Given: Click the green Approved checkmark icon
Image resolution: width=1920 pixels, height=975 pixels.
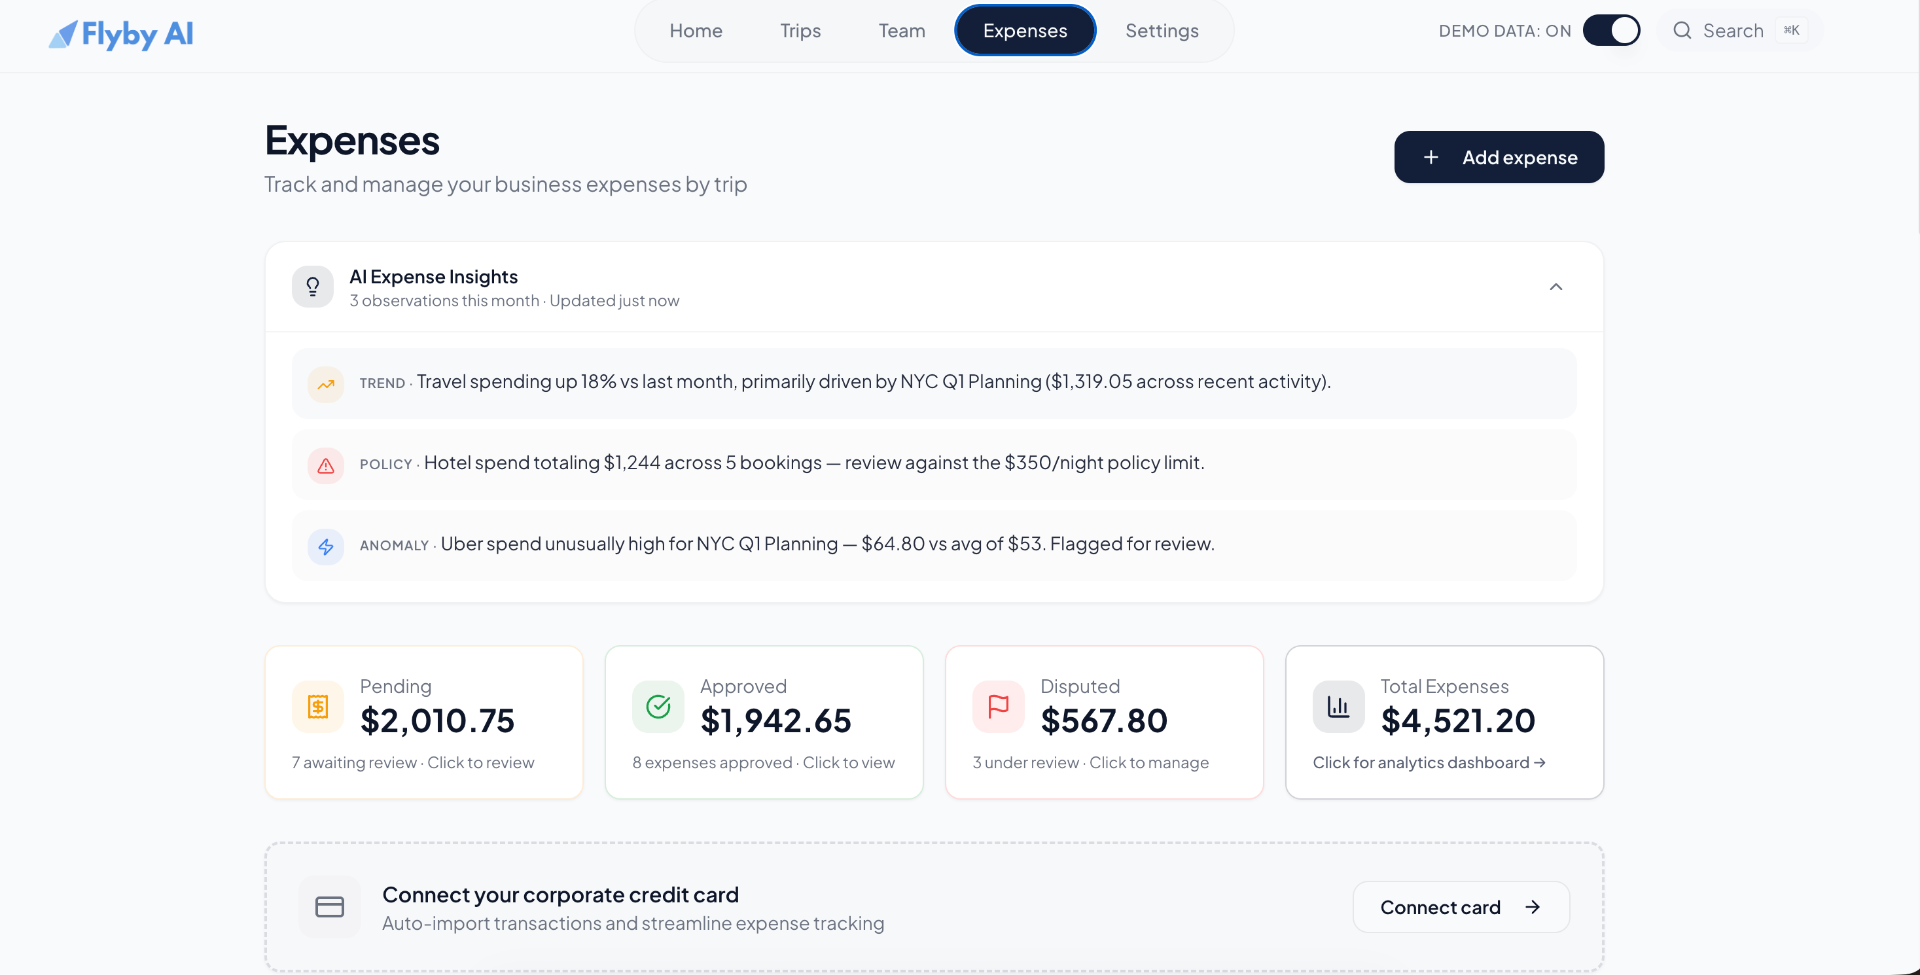Looking at the screenshot, I should [658, 707].
